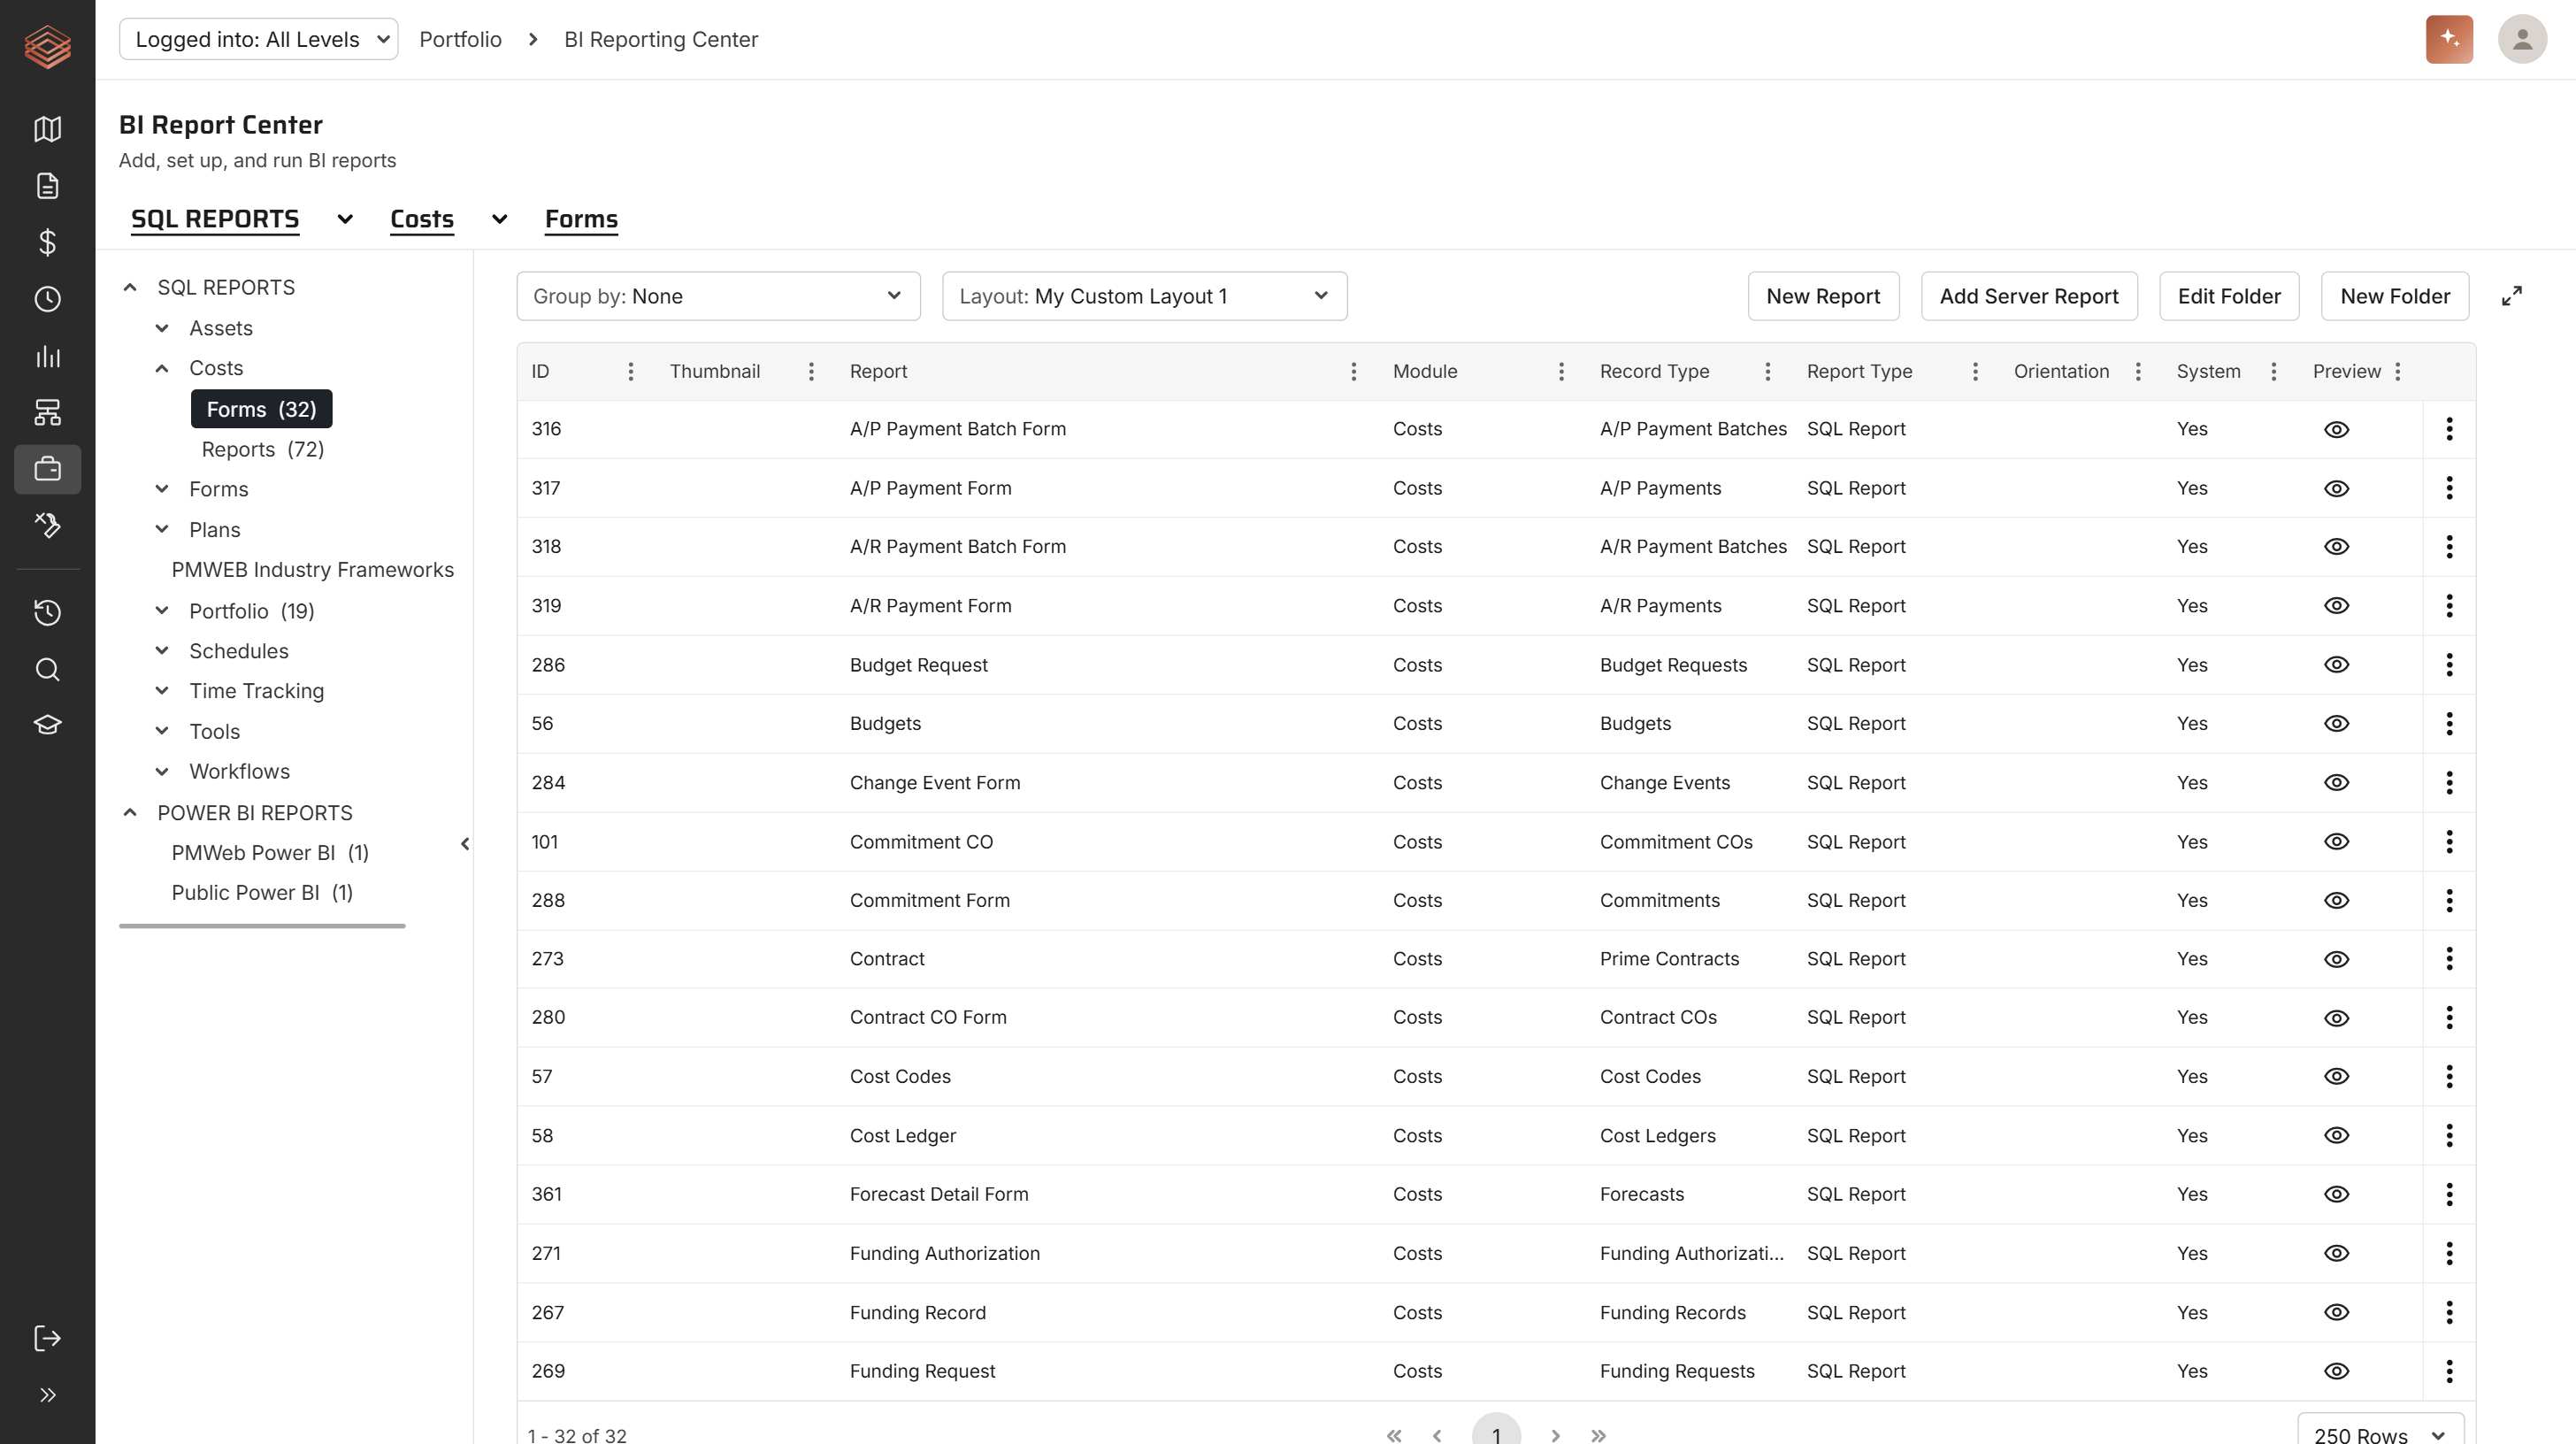Viewport: 2576px width, 1444px height.
Task: Open the user profile avatar
Action: pos(2522,39)
